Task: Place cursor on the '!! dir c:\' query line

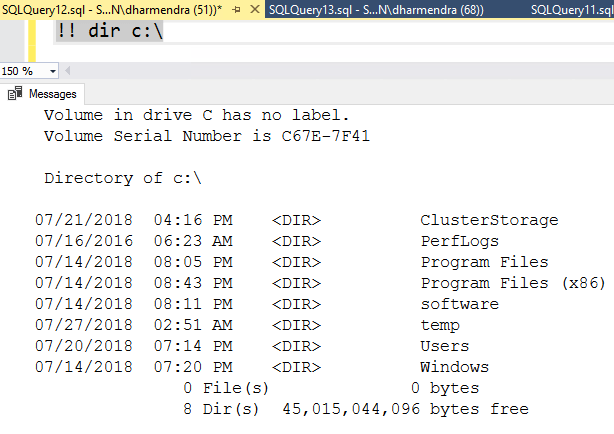Action: [110, 31]
